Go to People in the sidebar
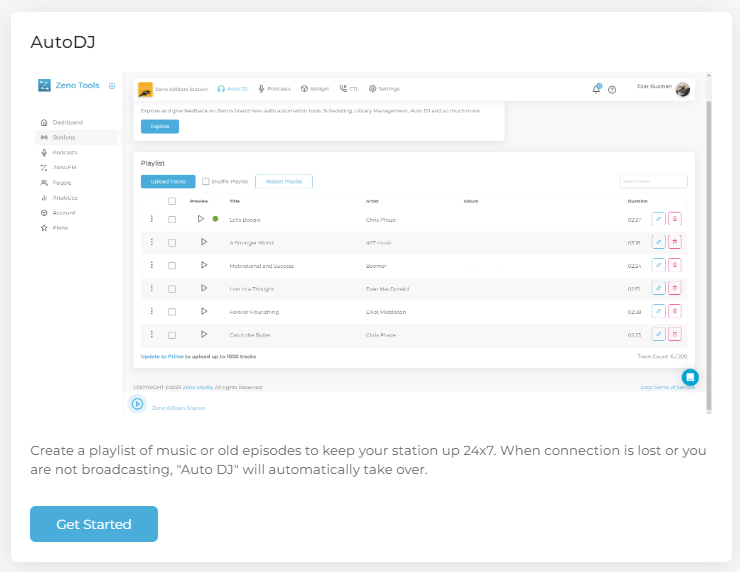 click(56, 183)
